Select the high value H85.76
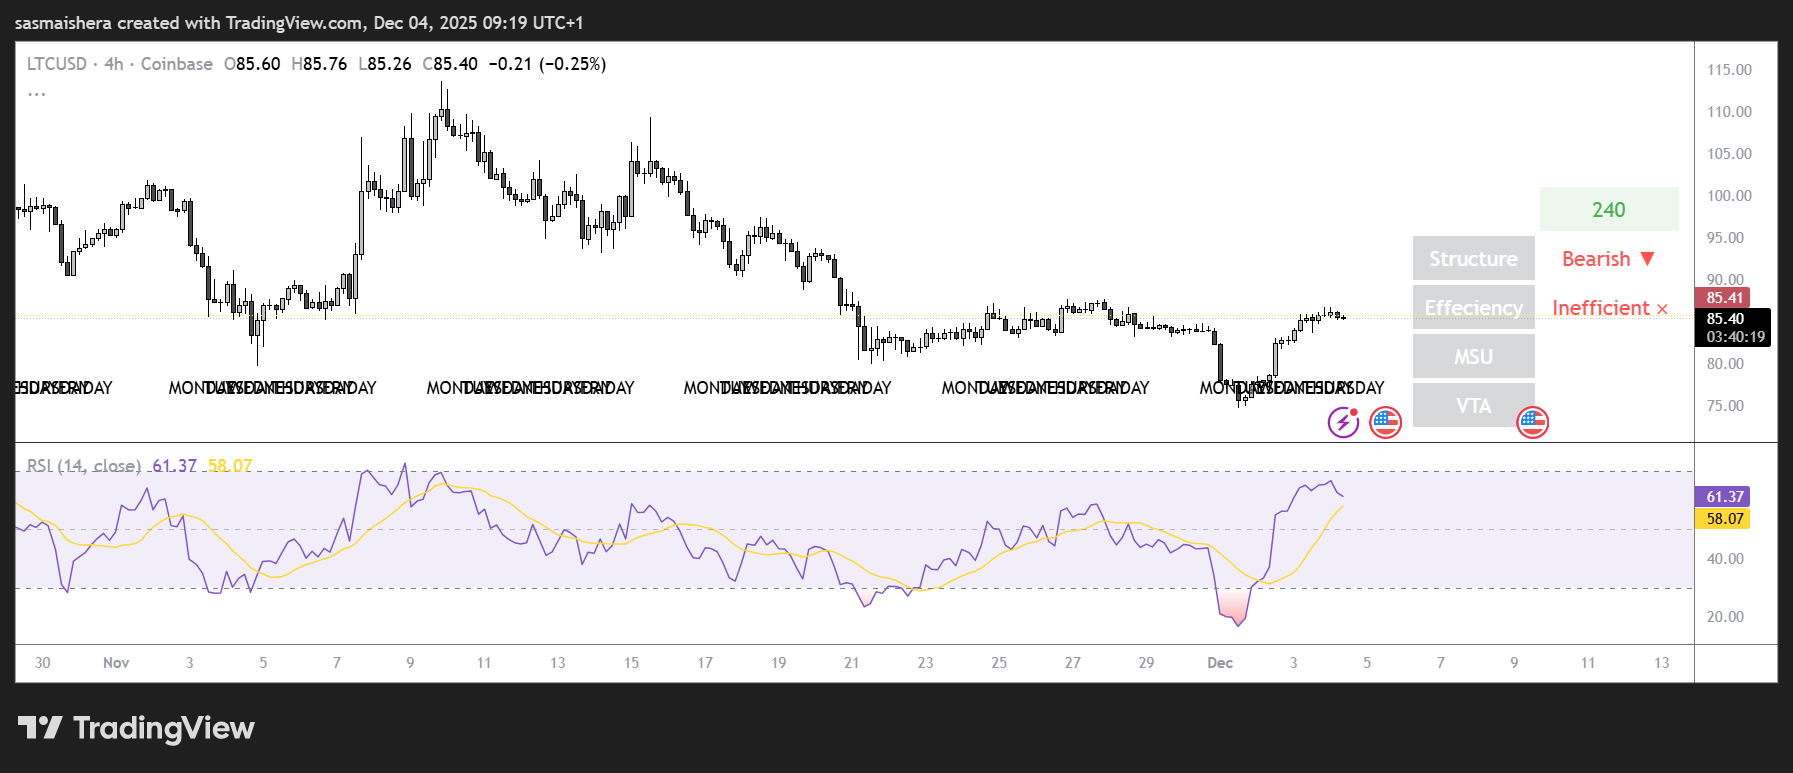This screenshot has height=773, width=1793. coord(319,64)
